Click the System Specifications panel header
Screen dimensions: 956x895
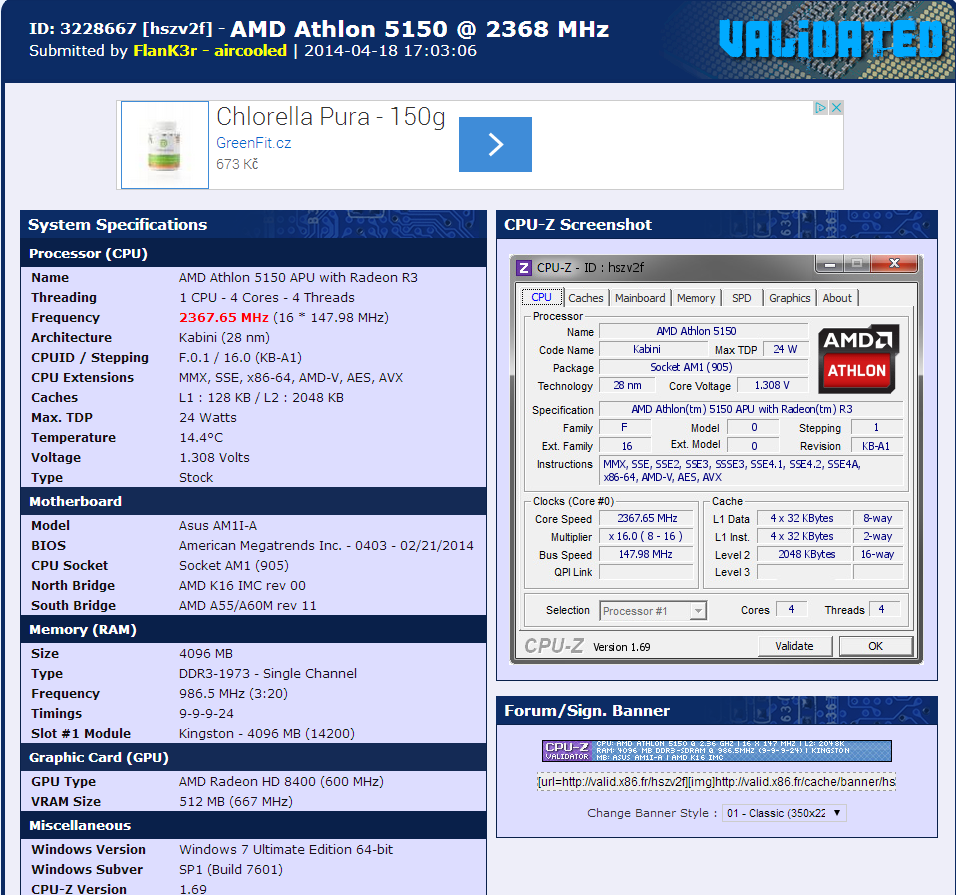pyautogui.click(x=253, y=224)
